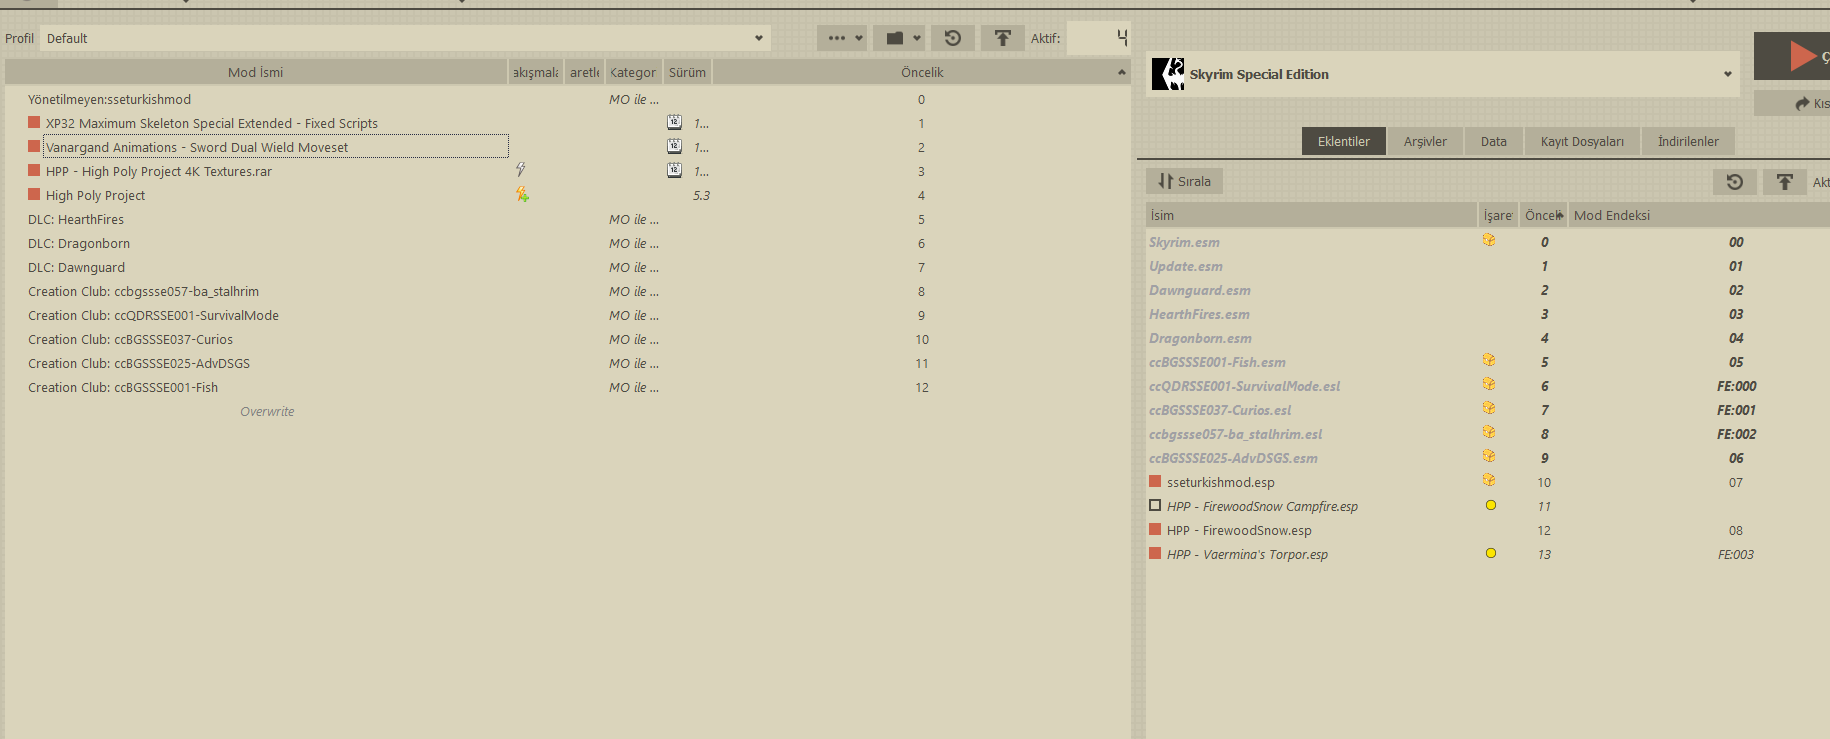
Task: Click version calendar icon on Vanargand row
Action: click(675, 146)
